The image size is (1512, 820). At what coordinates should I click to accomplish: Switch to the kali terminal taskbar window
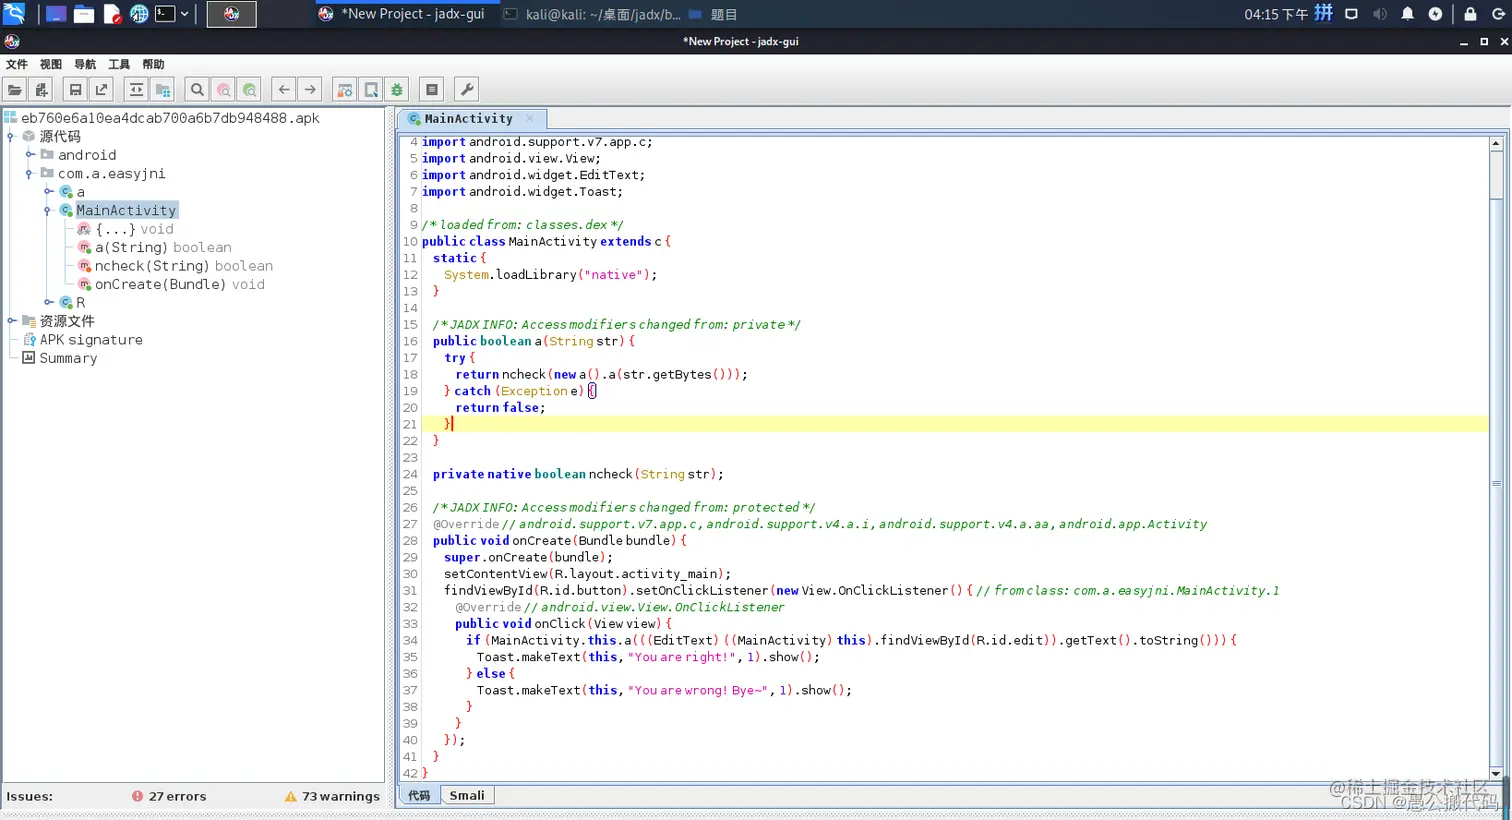point(592,14)
